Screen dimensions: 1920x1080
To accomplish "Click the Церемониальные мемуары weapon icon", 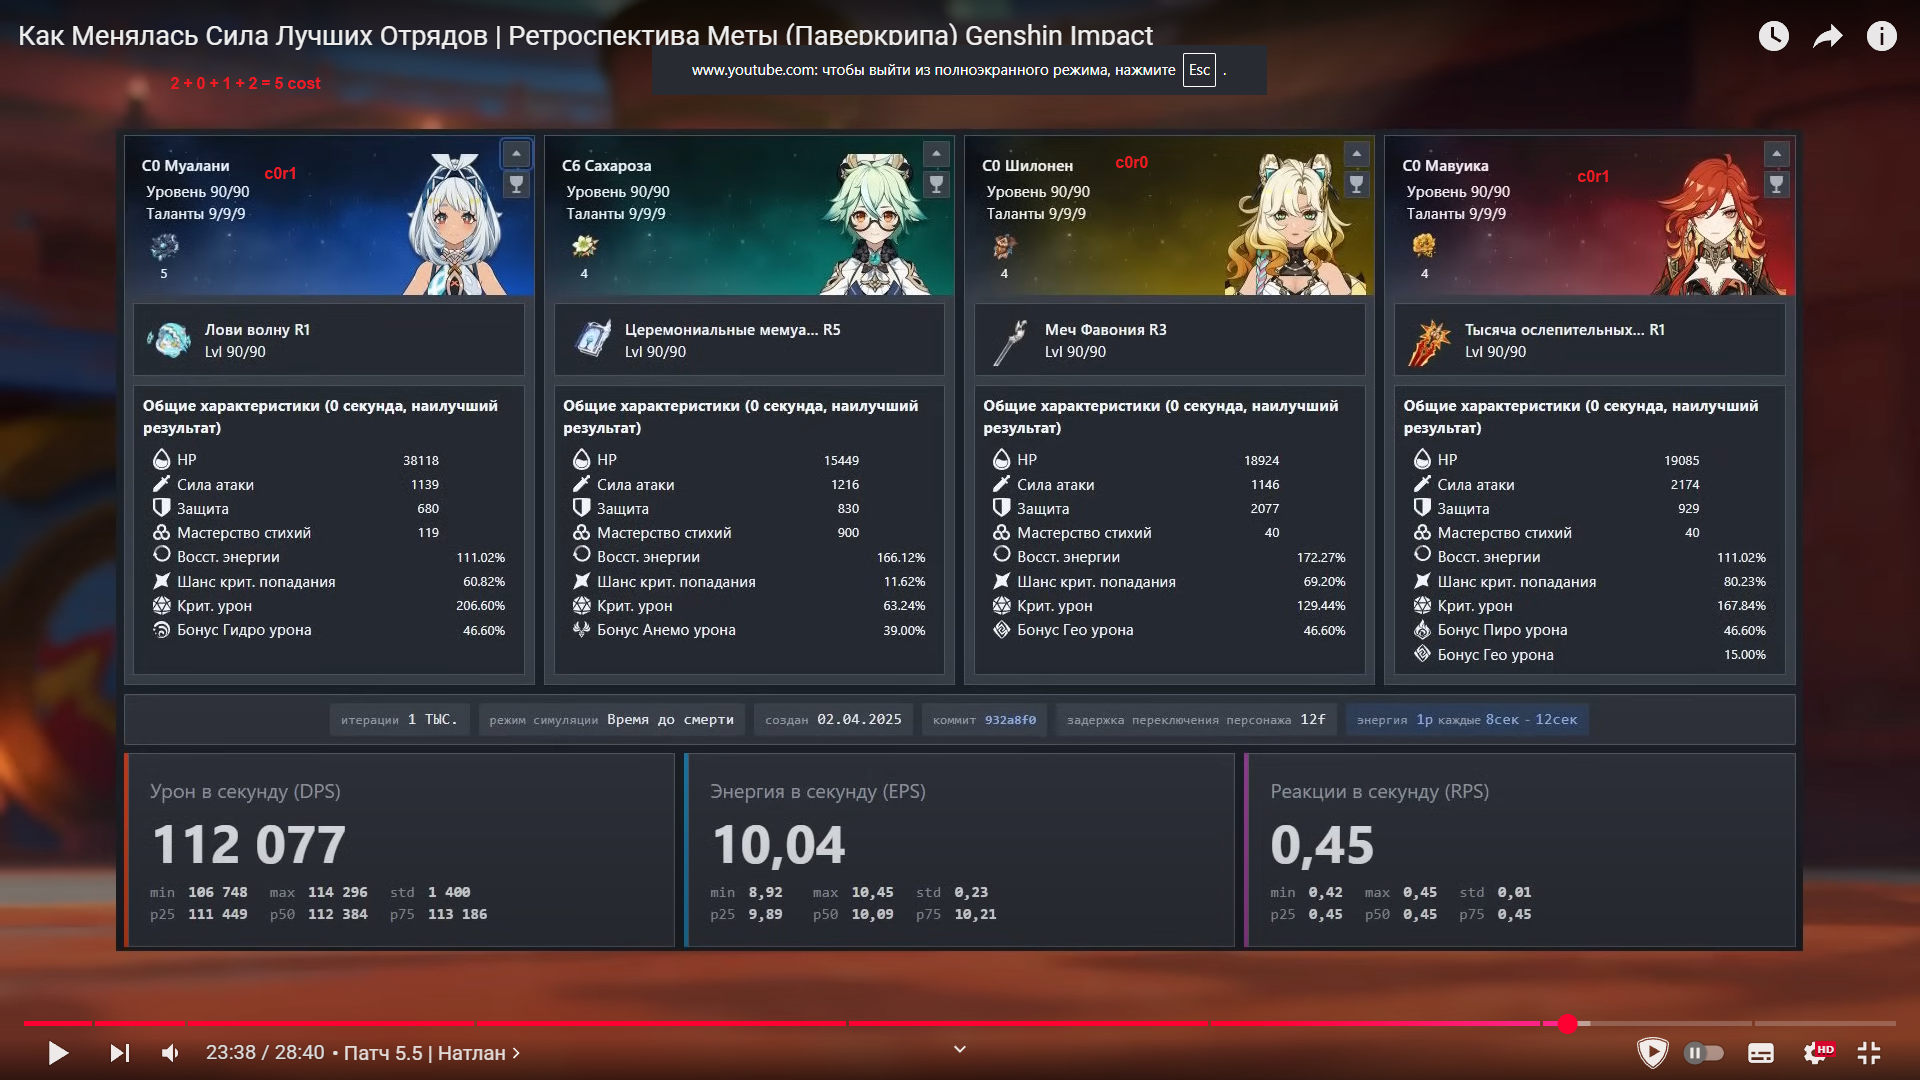I will coord(592,340).
